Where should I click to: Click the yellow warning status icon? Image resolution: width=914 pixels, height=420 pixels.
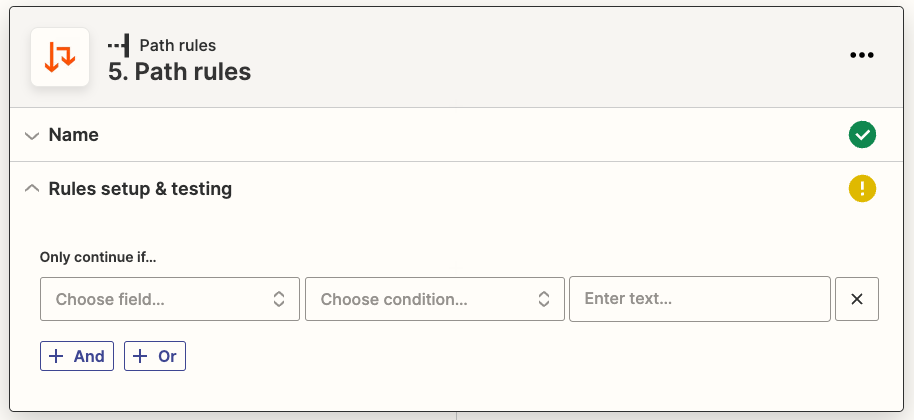[x=862, y=188]
